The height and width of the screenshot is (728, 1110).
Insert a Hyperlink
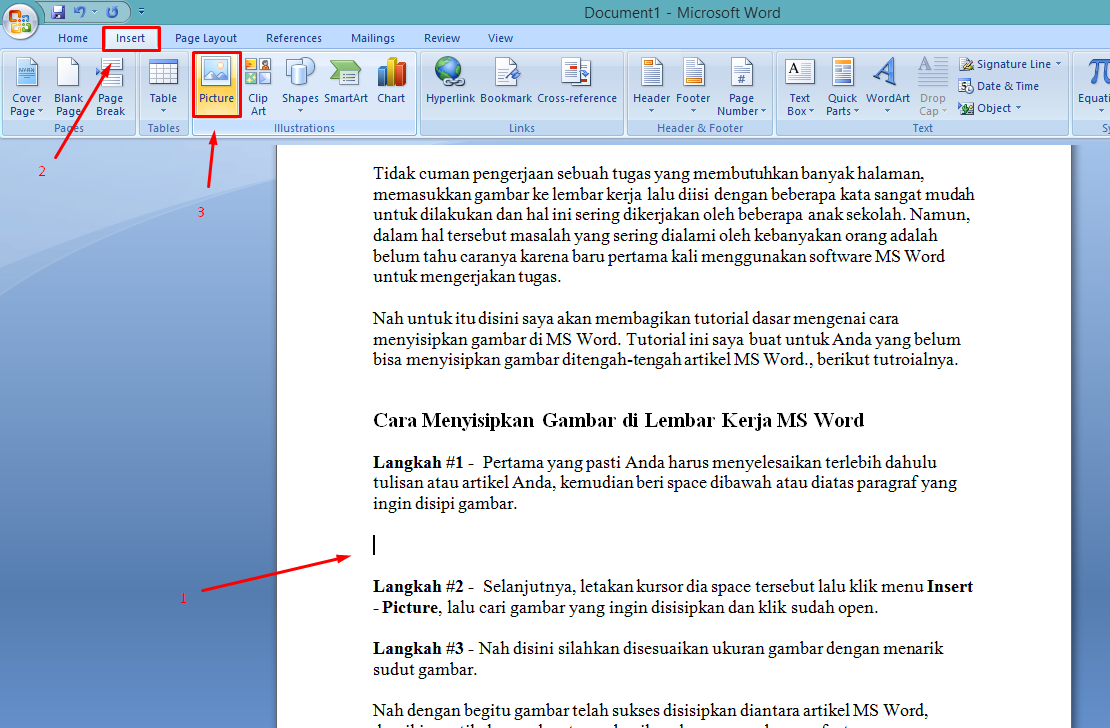(x=450, y=81)
